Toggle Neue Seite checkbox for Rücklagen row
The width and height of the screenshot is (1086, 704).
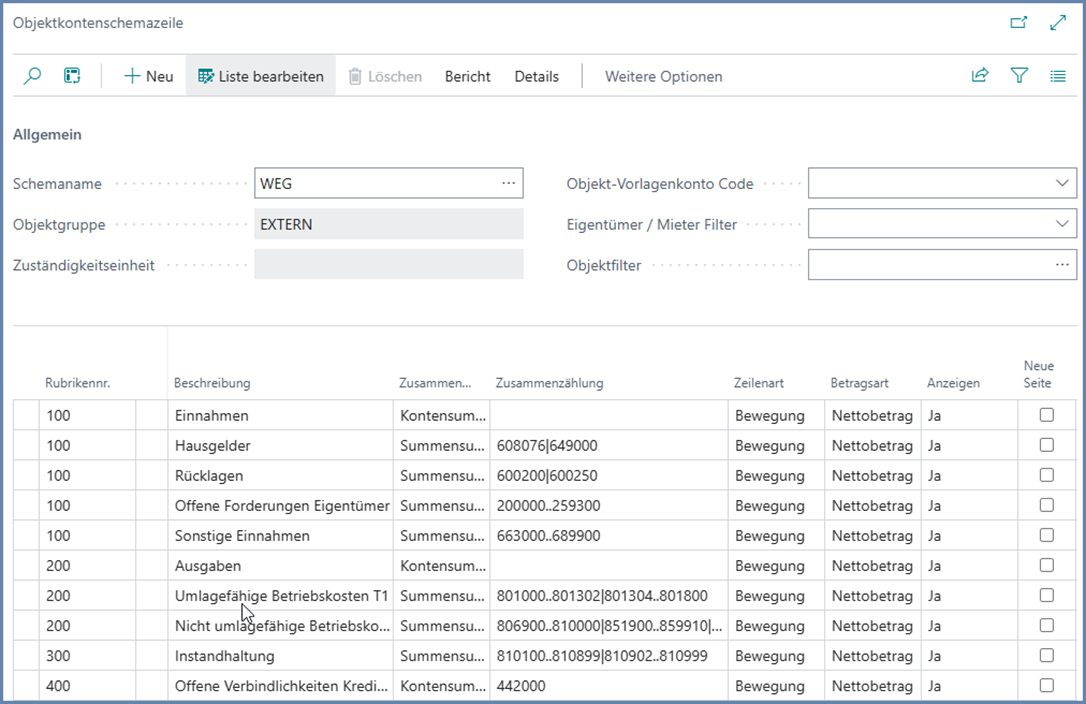click(x=1046, y=475)
